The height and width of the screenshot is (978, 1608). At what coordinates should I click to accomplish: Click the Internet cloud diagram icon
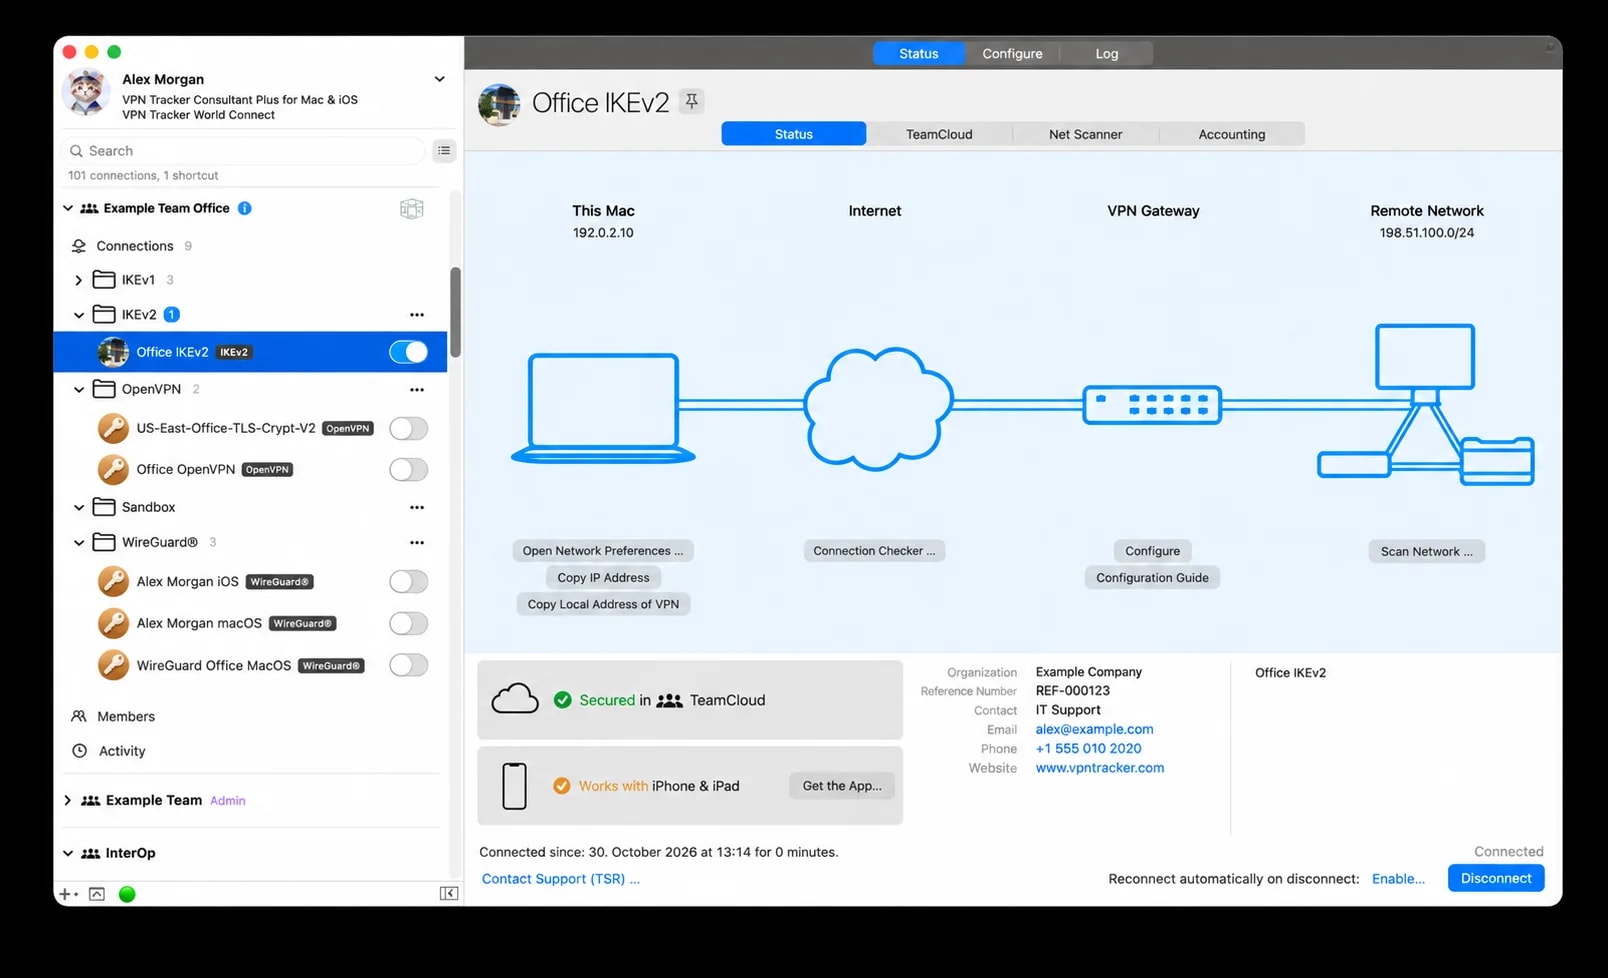[x=877, y=408]
